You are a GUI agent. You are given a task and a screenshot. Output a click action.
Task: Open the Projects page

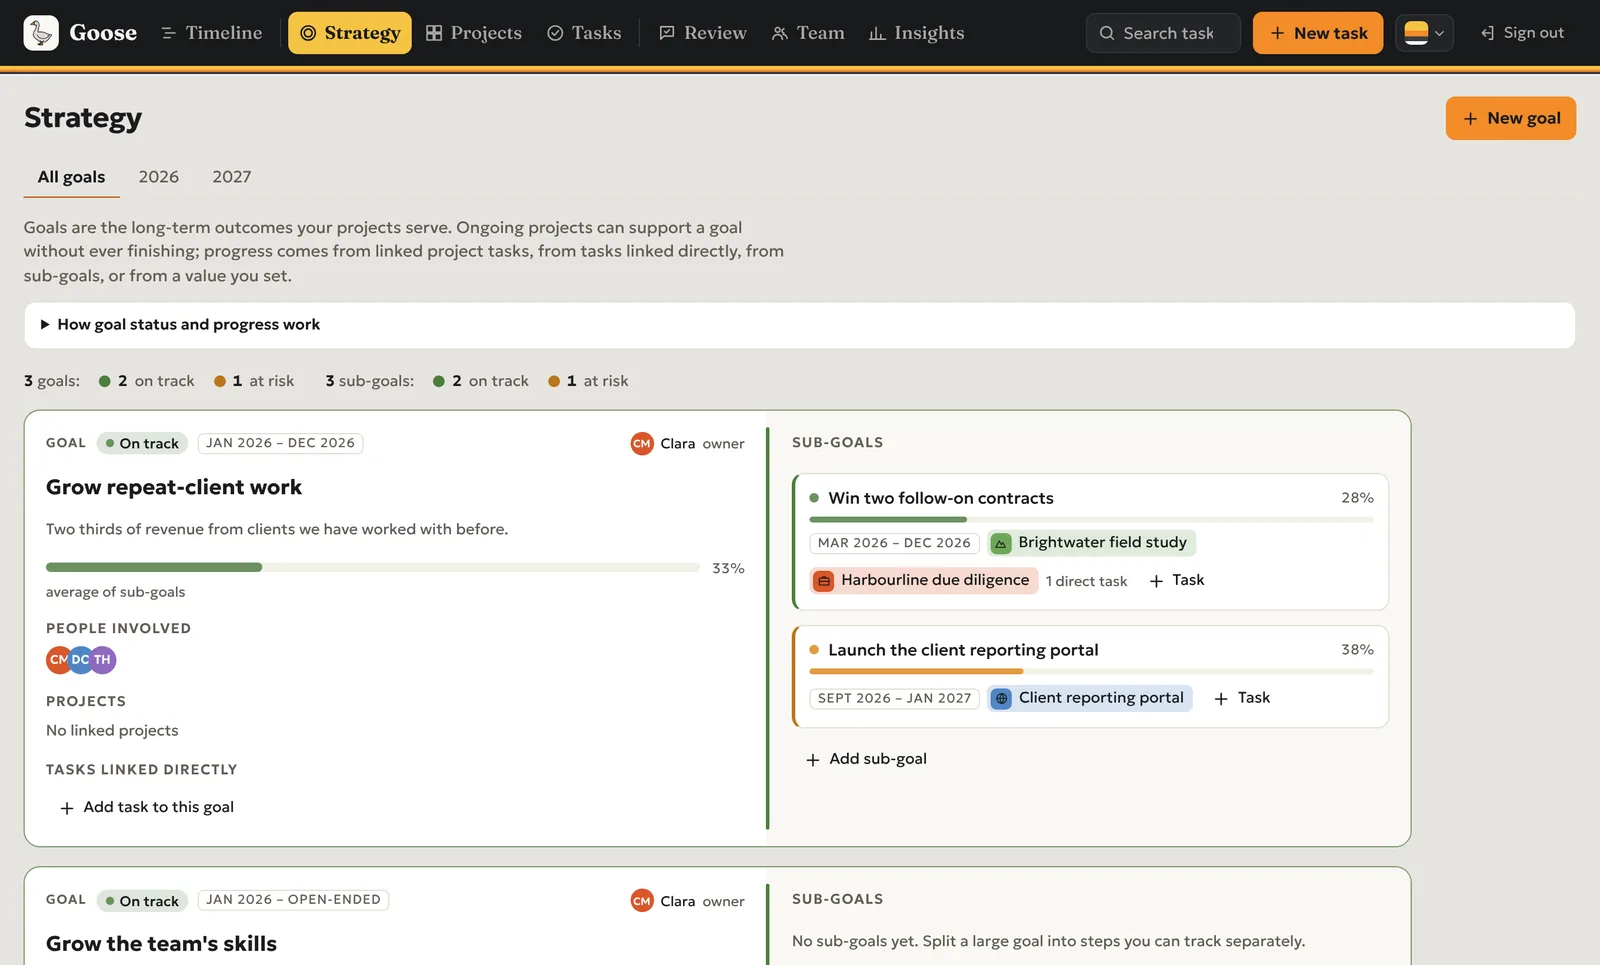point(474,33)
